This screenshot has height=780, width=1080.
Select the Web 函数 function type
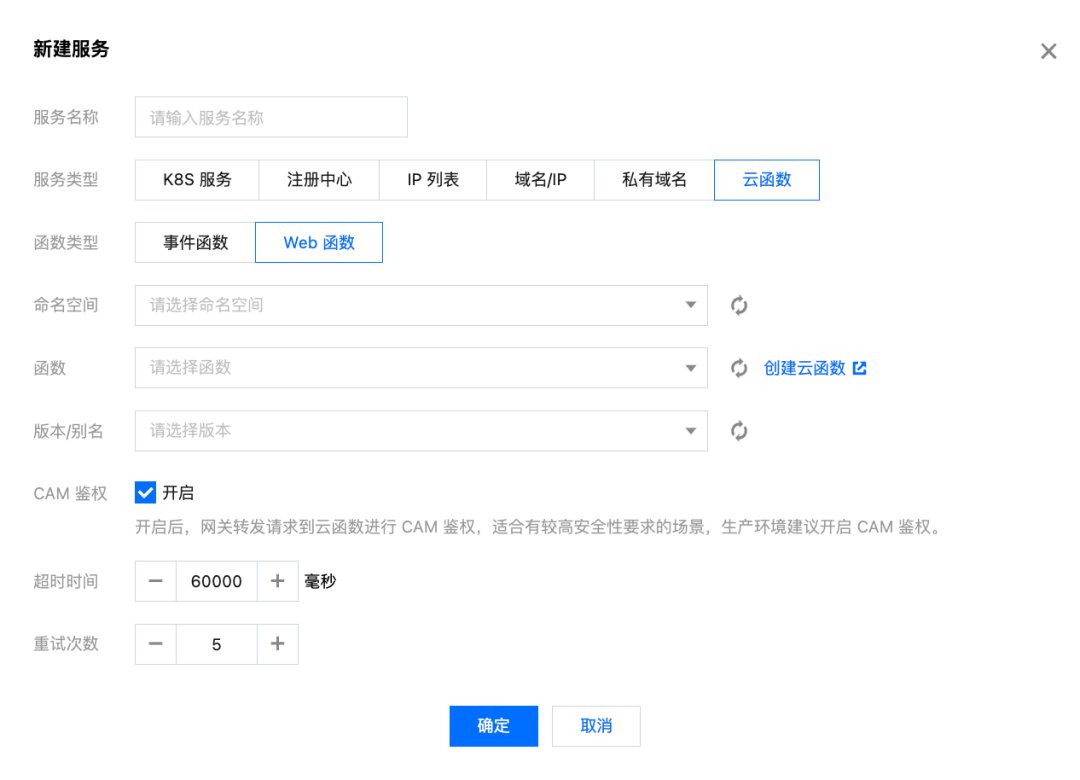(319, 243)
